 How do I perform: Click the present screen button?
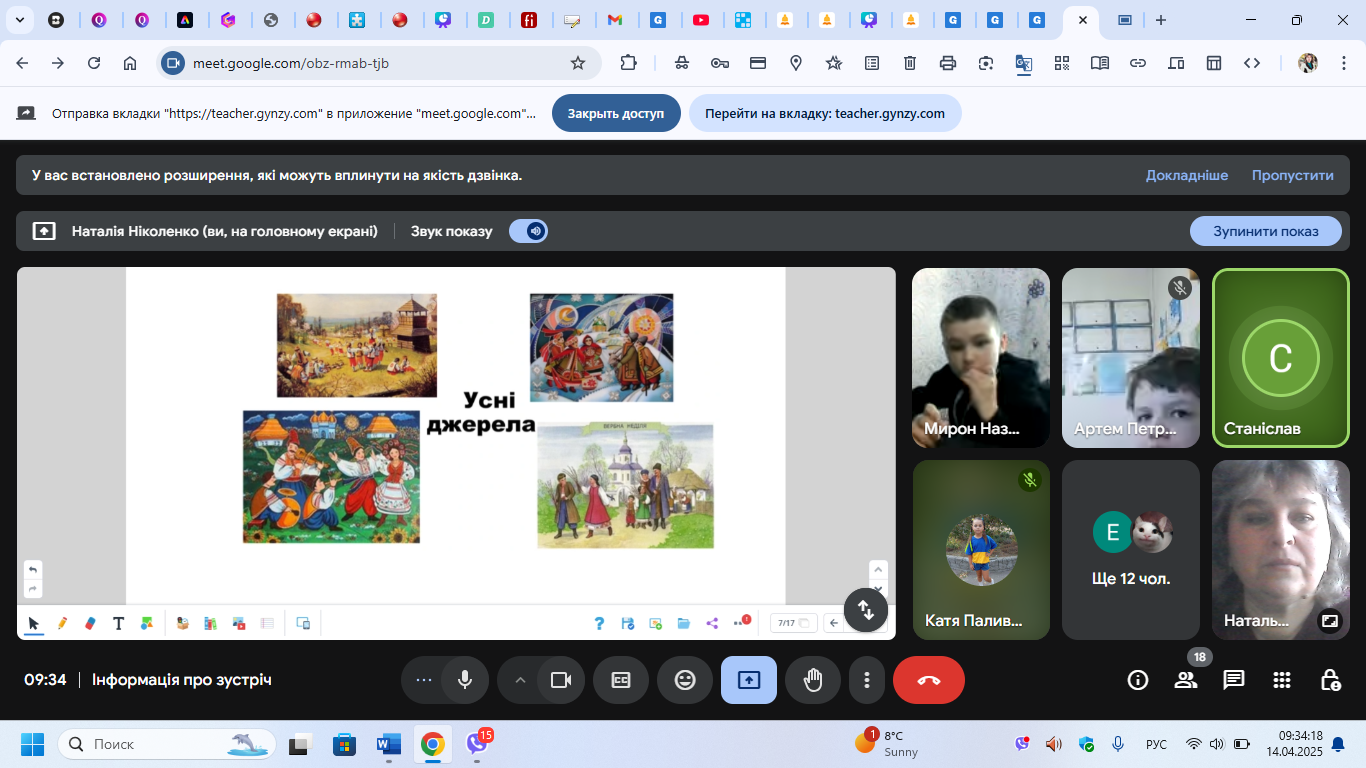[x=749, y=680]
